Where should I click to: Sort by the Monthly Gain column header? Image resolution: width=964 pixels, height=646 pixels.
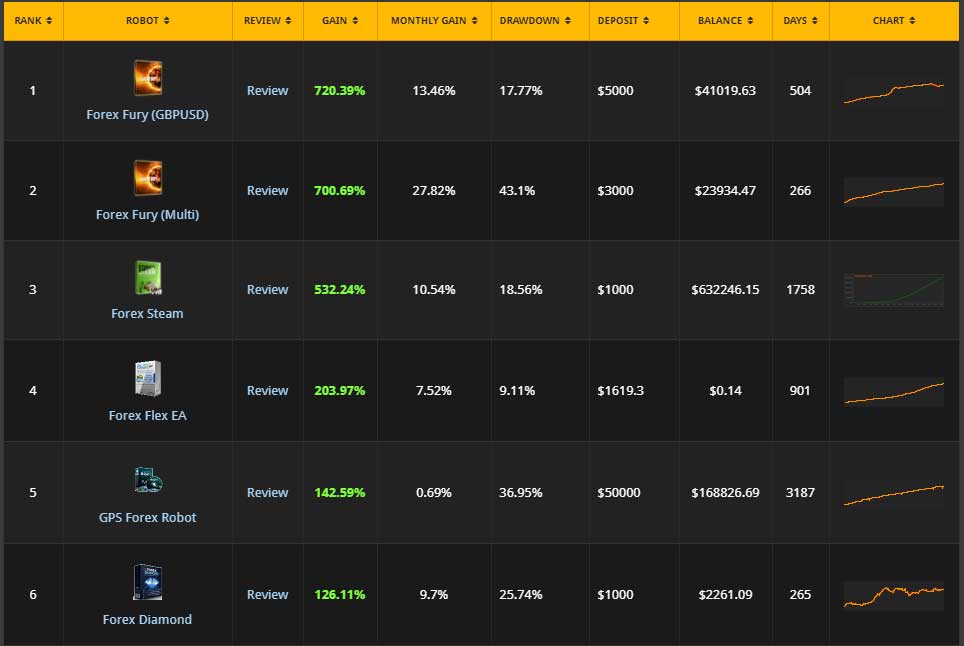pyautogui.click(x=434, y=20)
